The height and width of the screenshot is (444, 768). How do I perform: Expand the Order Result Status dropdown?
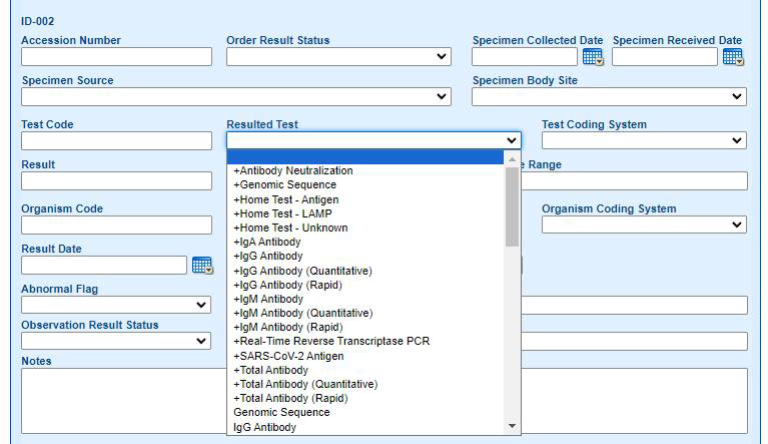tap(338, 56)
